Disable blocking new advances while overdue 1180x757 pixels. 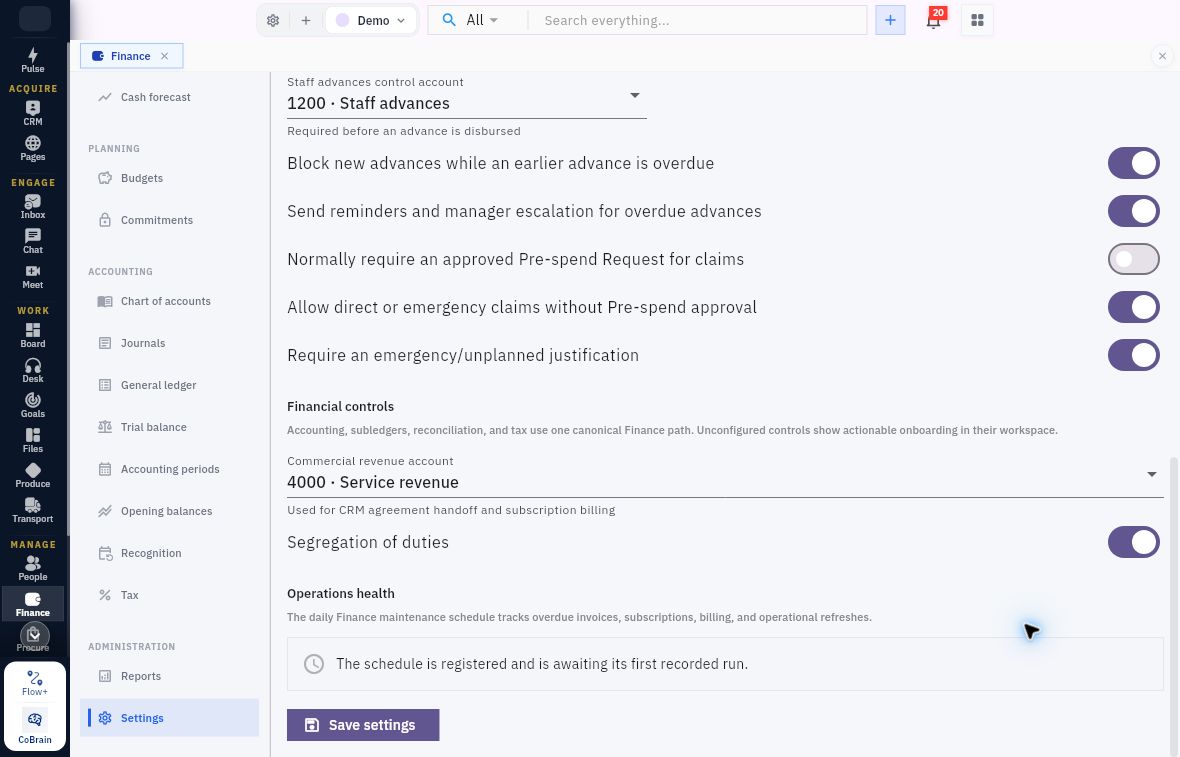tap(1133, 163)
